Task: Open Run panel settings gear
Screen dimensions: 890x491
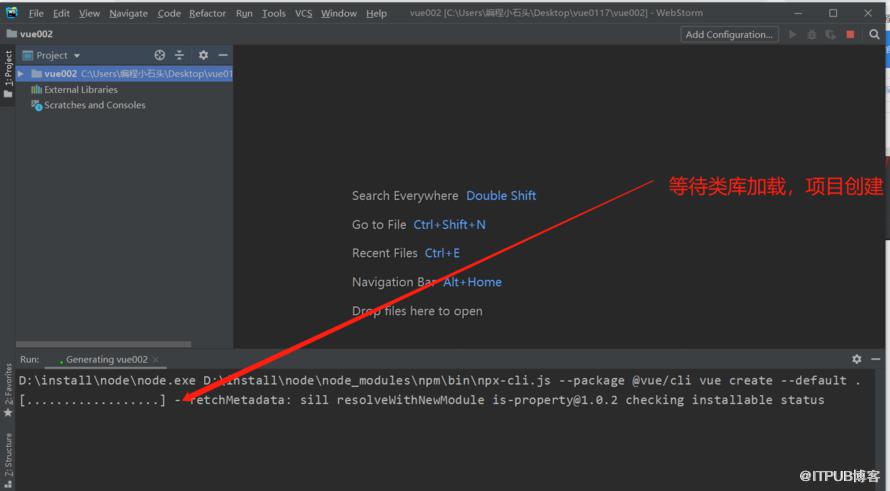Action: (x=857, y=359)
